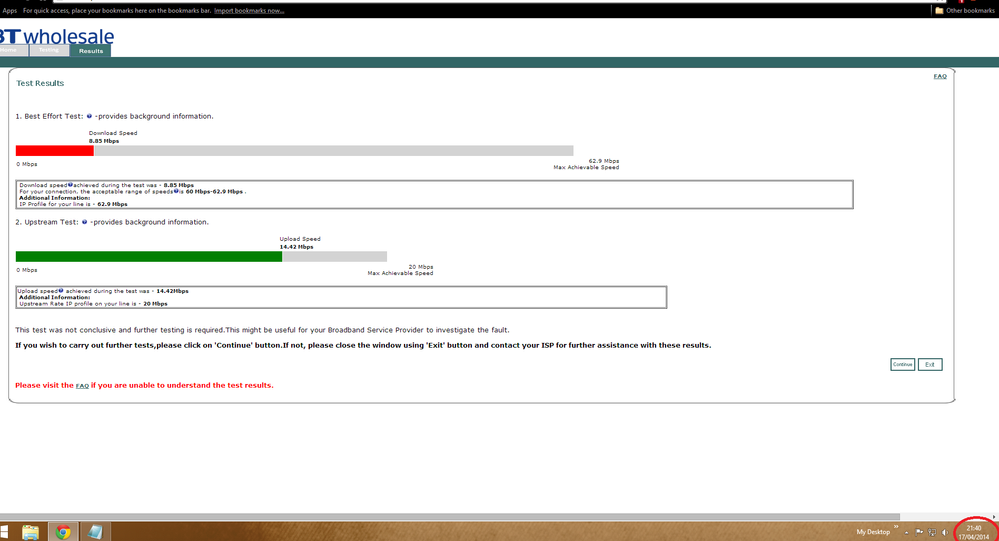Click the blue notepad app on the taskbar

(95, 531)
